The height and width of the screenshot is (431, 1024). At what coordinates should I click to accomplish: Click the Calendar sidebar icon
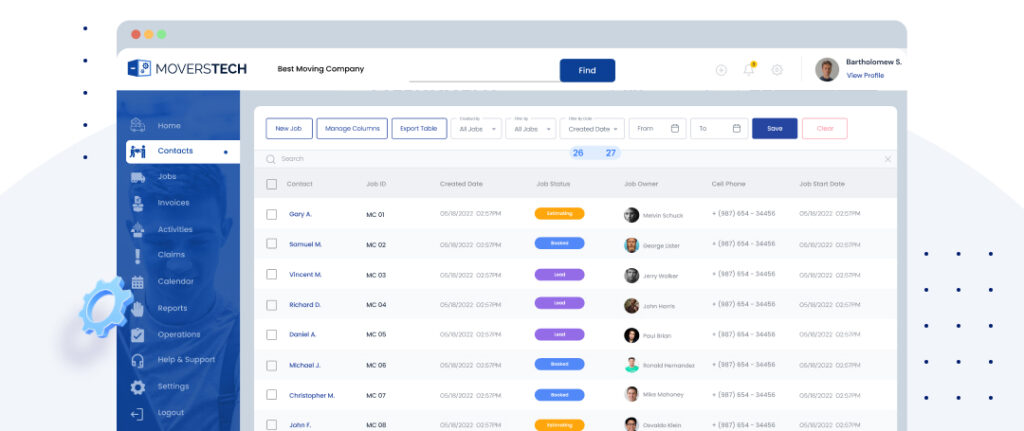[138, 282]
